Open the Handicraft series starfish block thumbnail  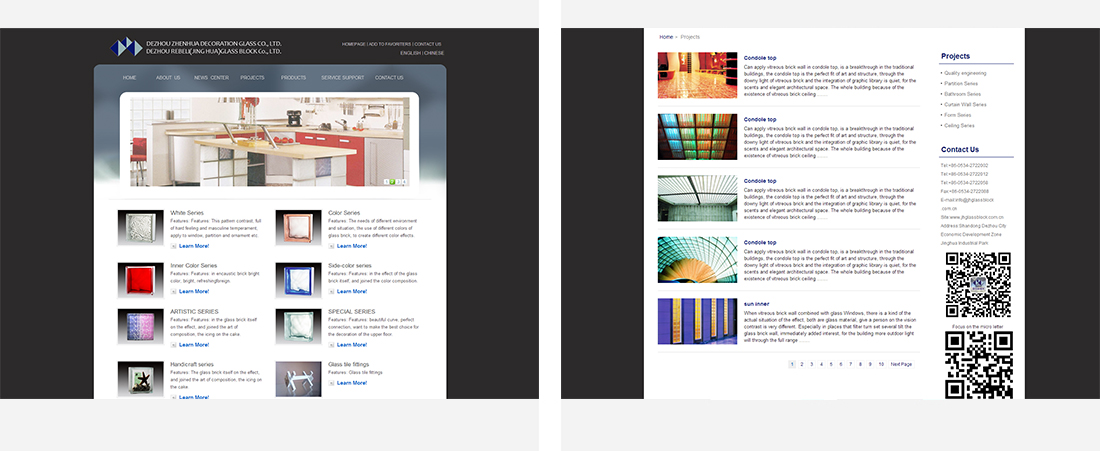(x=140, y=379)
